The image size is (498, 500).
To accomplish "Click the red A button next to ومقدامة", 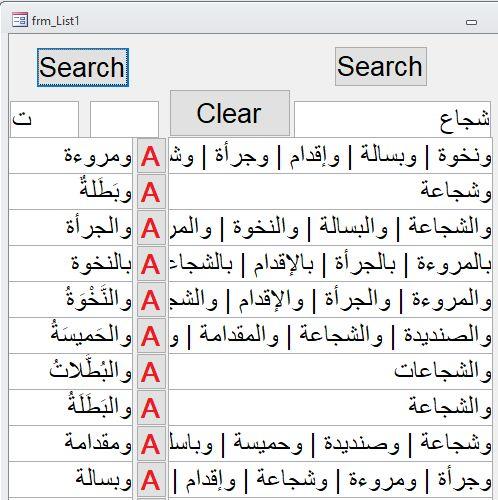I will click(x=151, y=444).
